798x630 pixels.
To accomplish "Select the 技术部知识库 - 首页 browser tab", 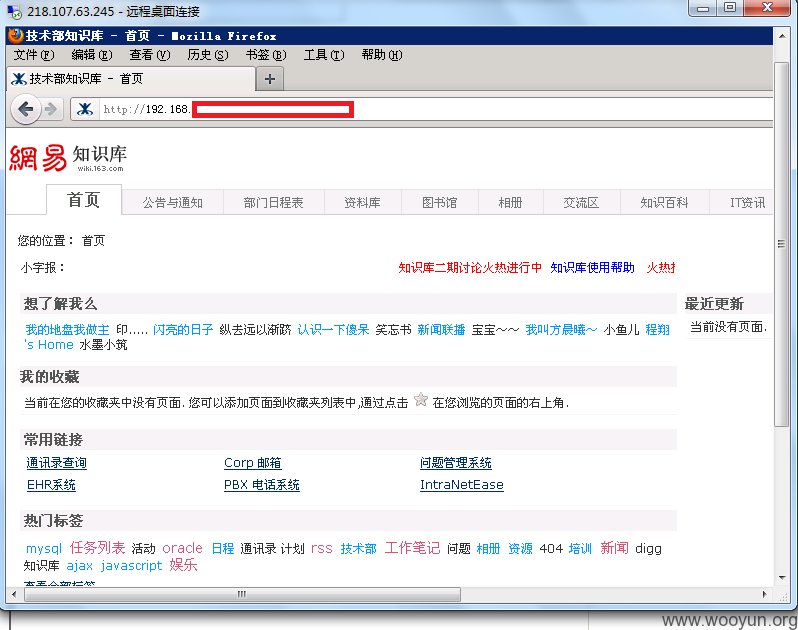I will pyautogui.click(x=131, y=79).
